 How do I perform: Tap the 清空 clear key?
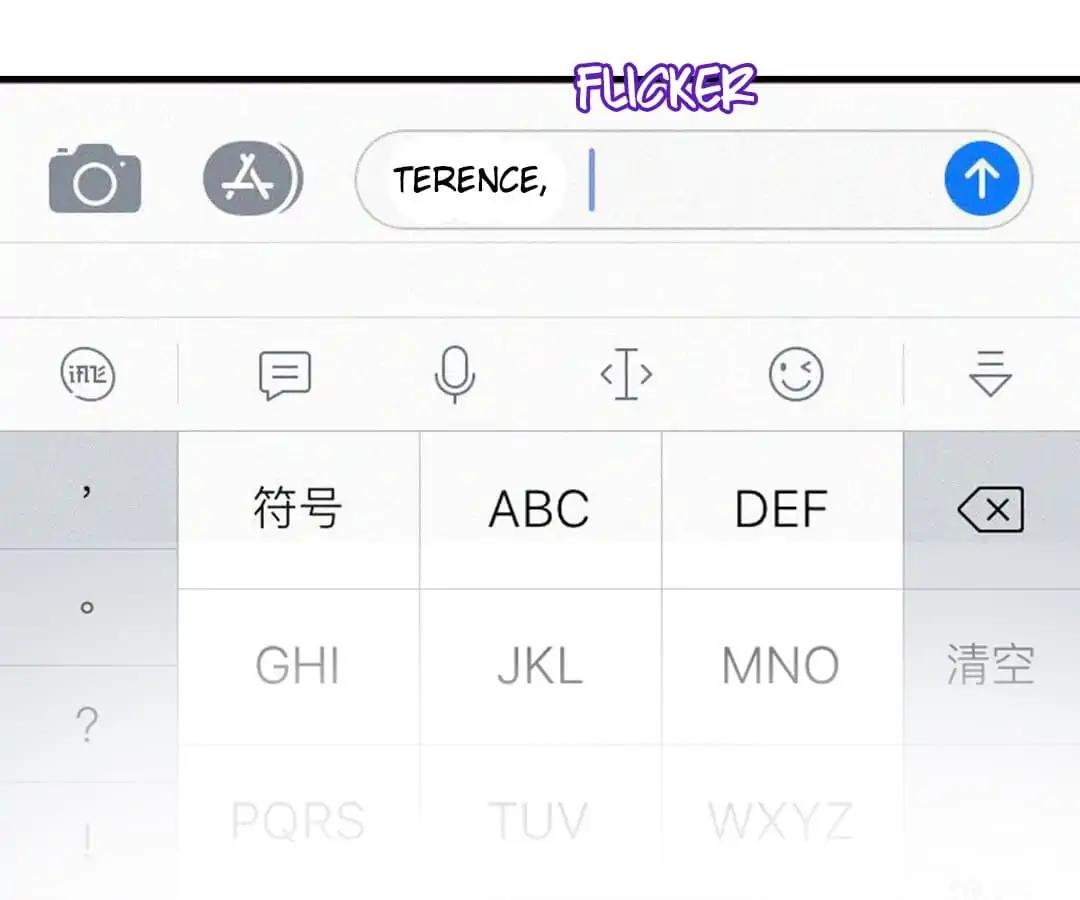[991, 665]
